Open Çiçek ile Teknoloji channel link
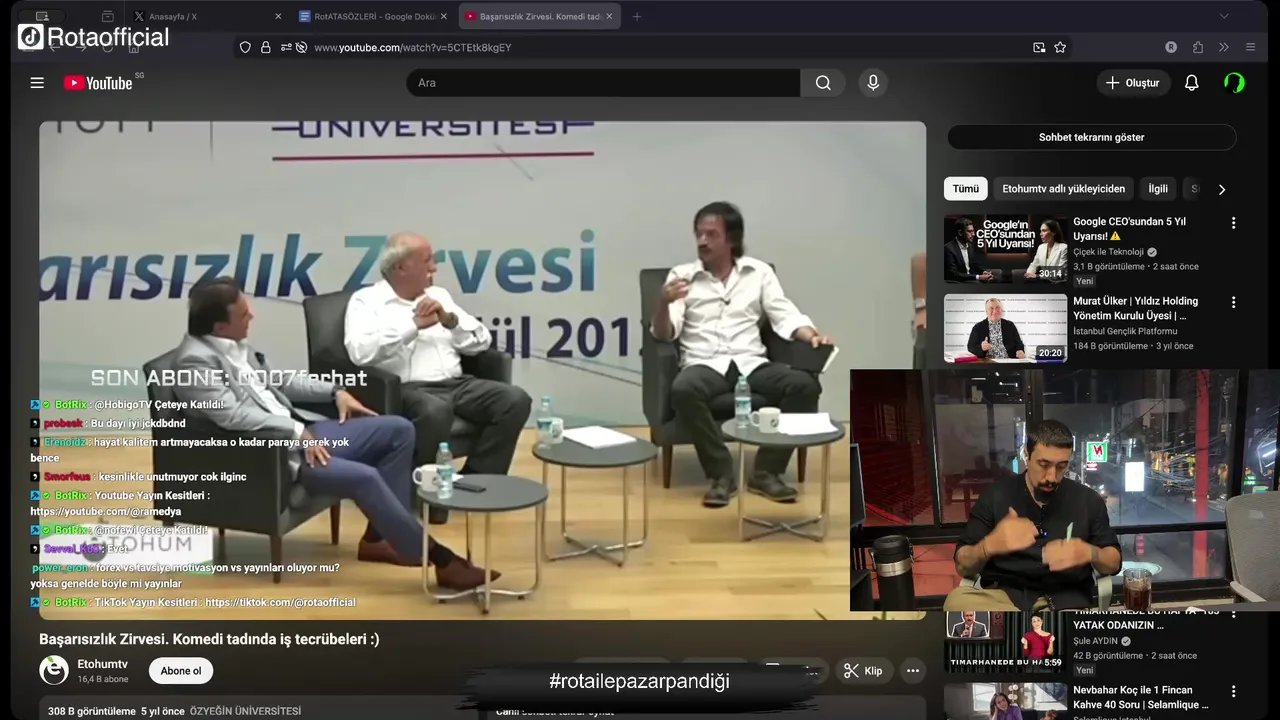 [x=1108, y=252]
